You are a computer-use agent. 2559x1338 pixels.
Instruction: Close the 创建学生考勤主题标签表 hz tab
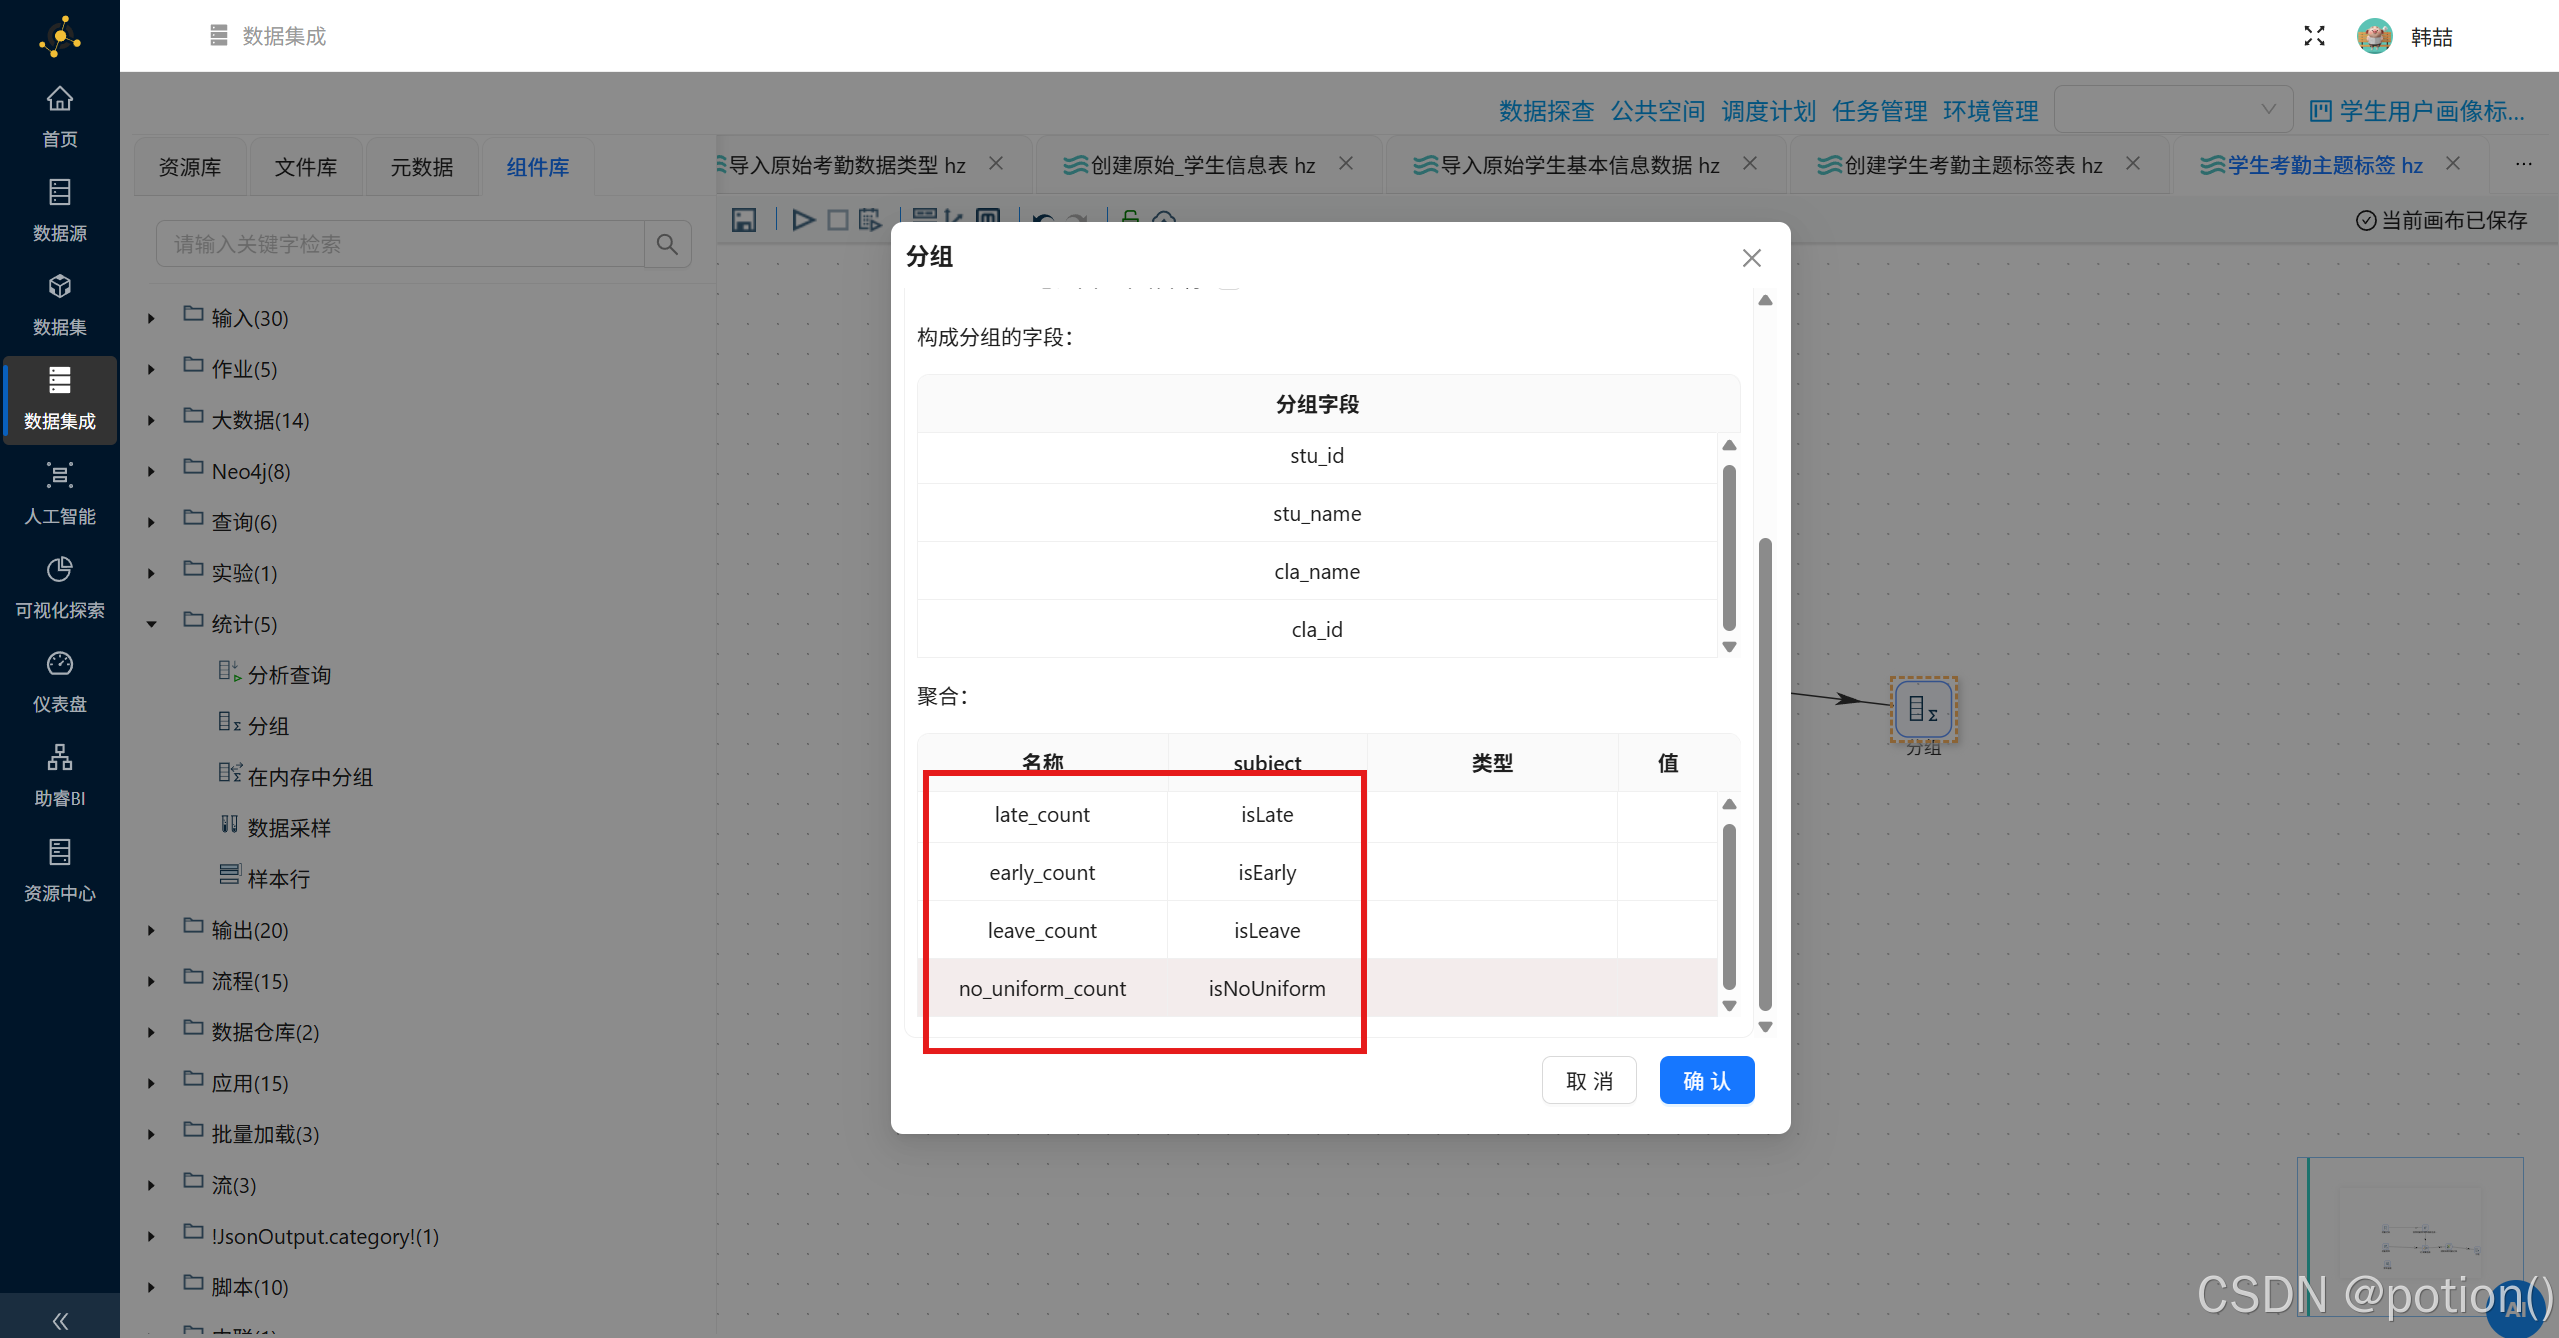[2133, 164]
